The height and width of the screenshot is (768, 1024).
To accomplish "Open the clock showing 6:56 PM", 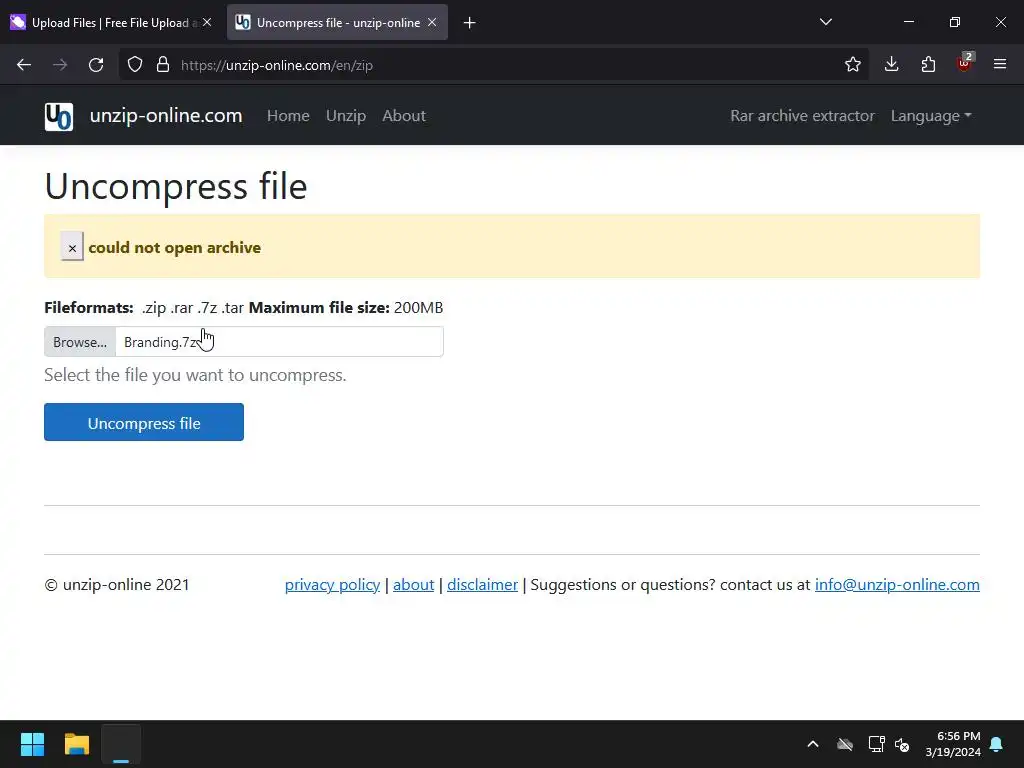I will tap(953, 743).
